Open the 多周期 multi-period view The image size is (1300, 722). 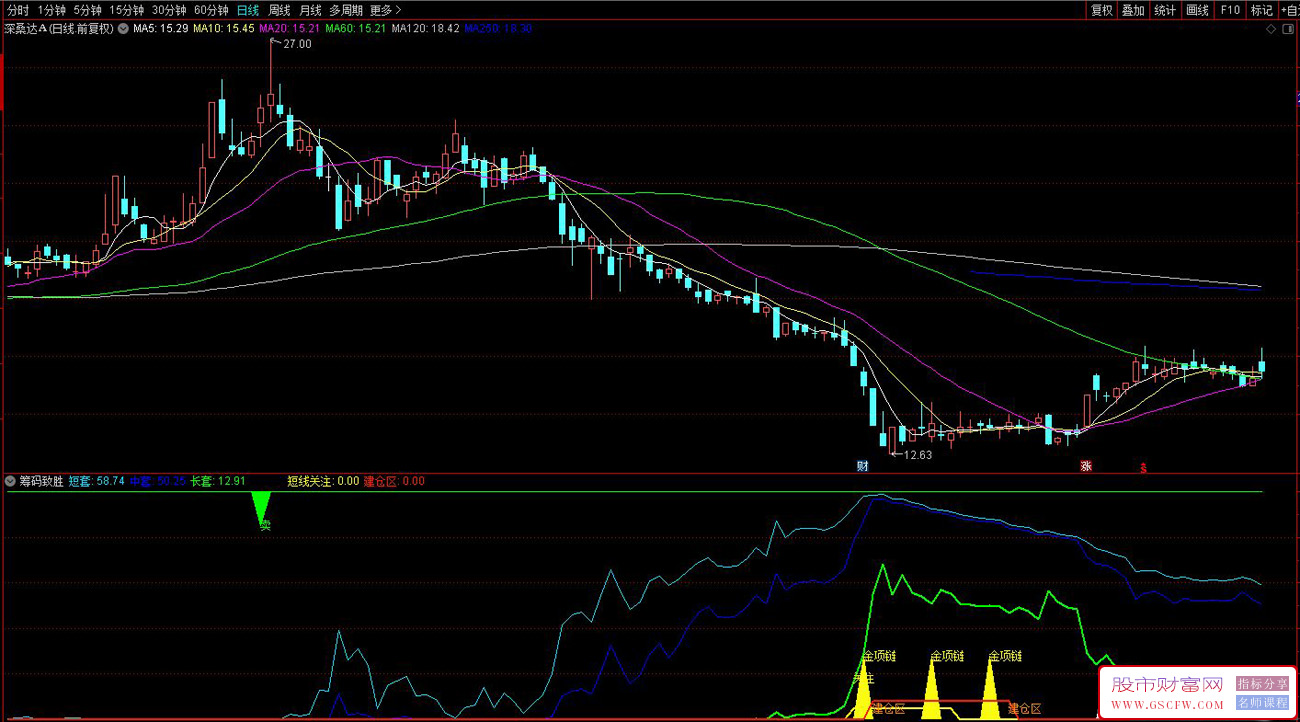click(346, 10)
